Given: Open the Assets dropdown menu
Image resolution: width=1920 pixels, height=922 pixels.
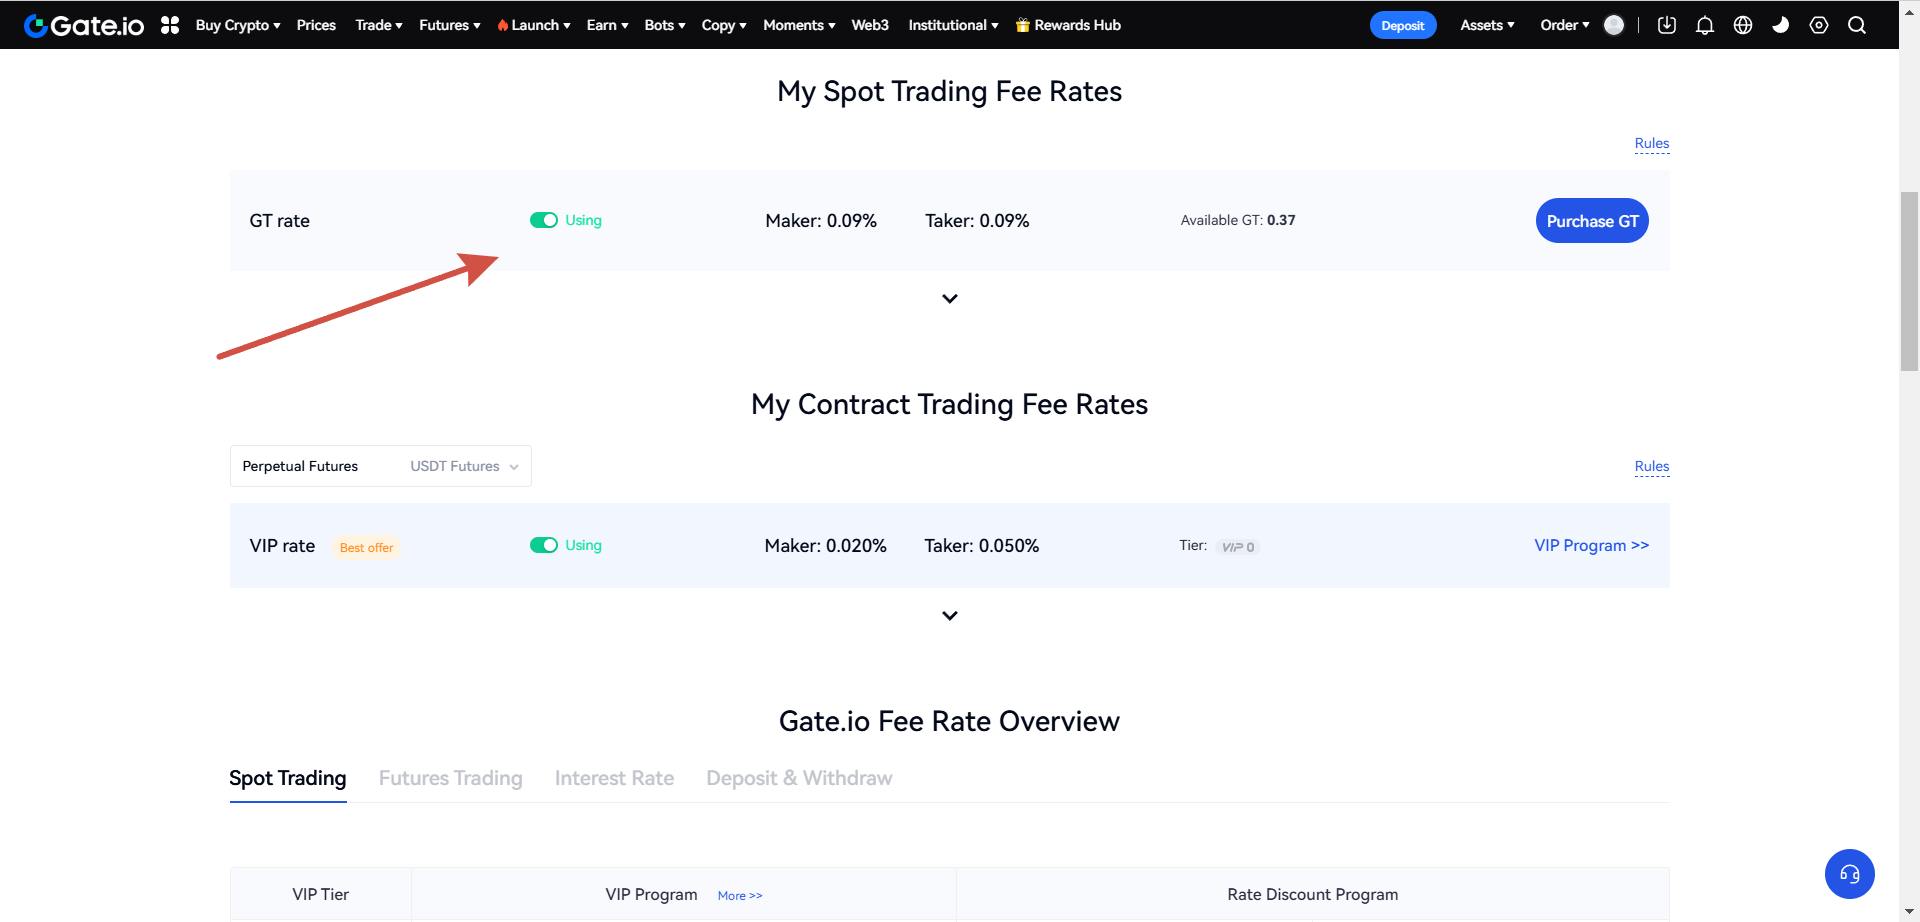Looking at the screenshot, I should 1487,25.
